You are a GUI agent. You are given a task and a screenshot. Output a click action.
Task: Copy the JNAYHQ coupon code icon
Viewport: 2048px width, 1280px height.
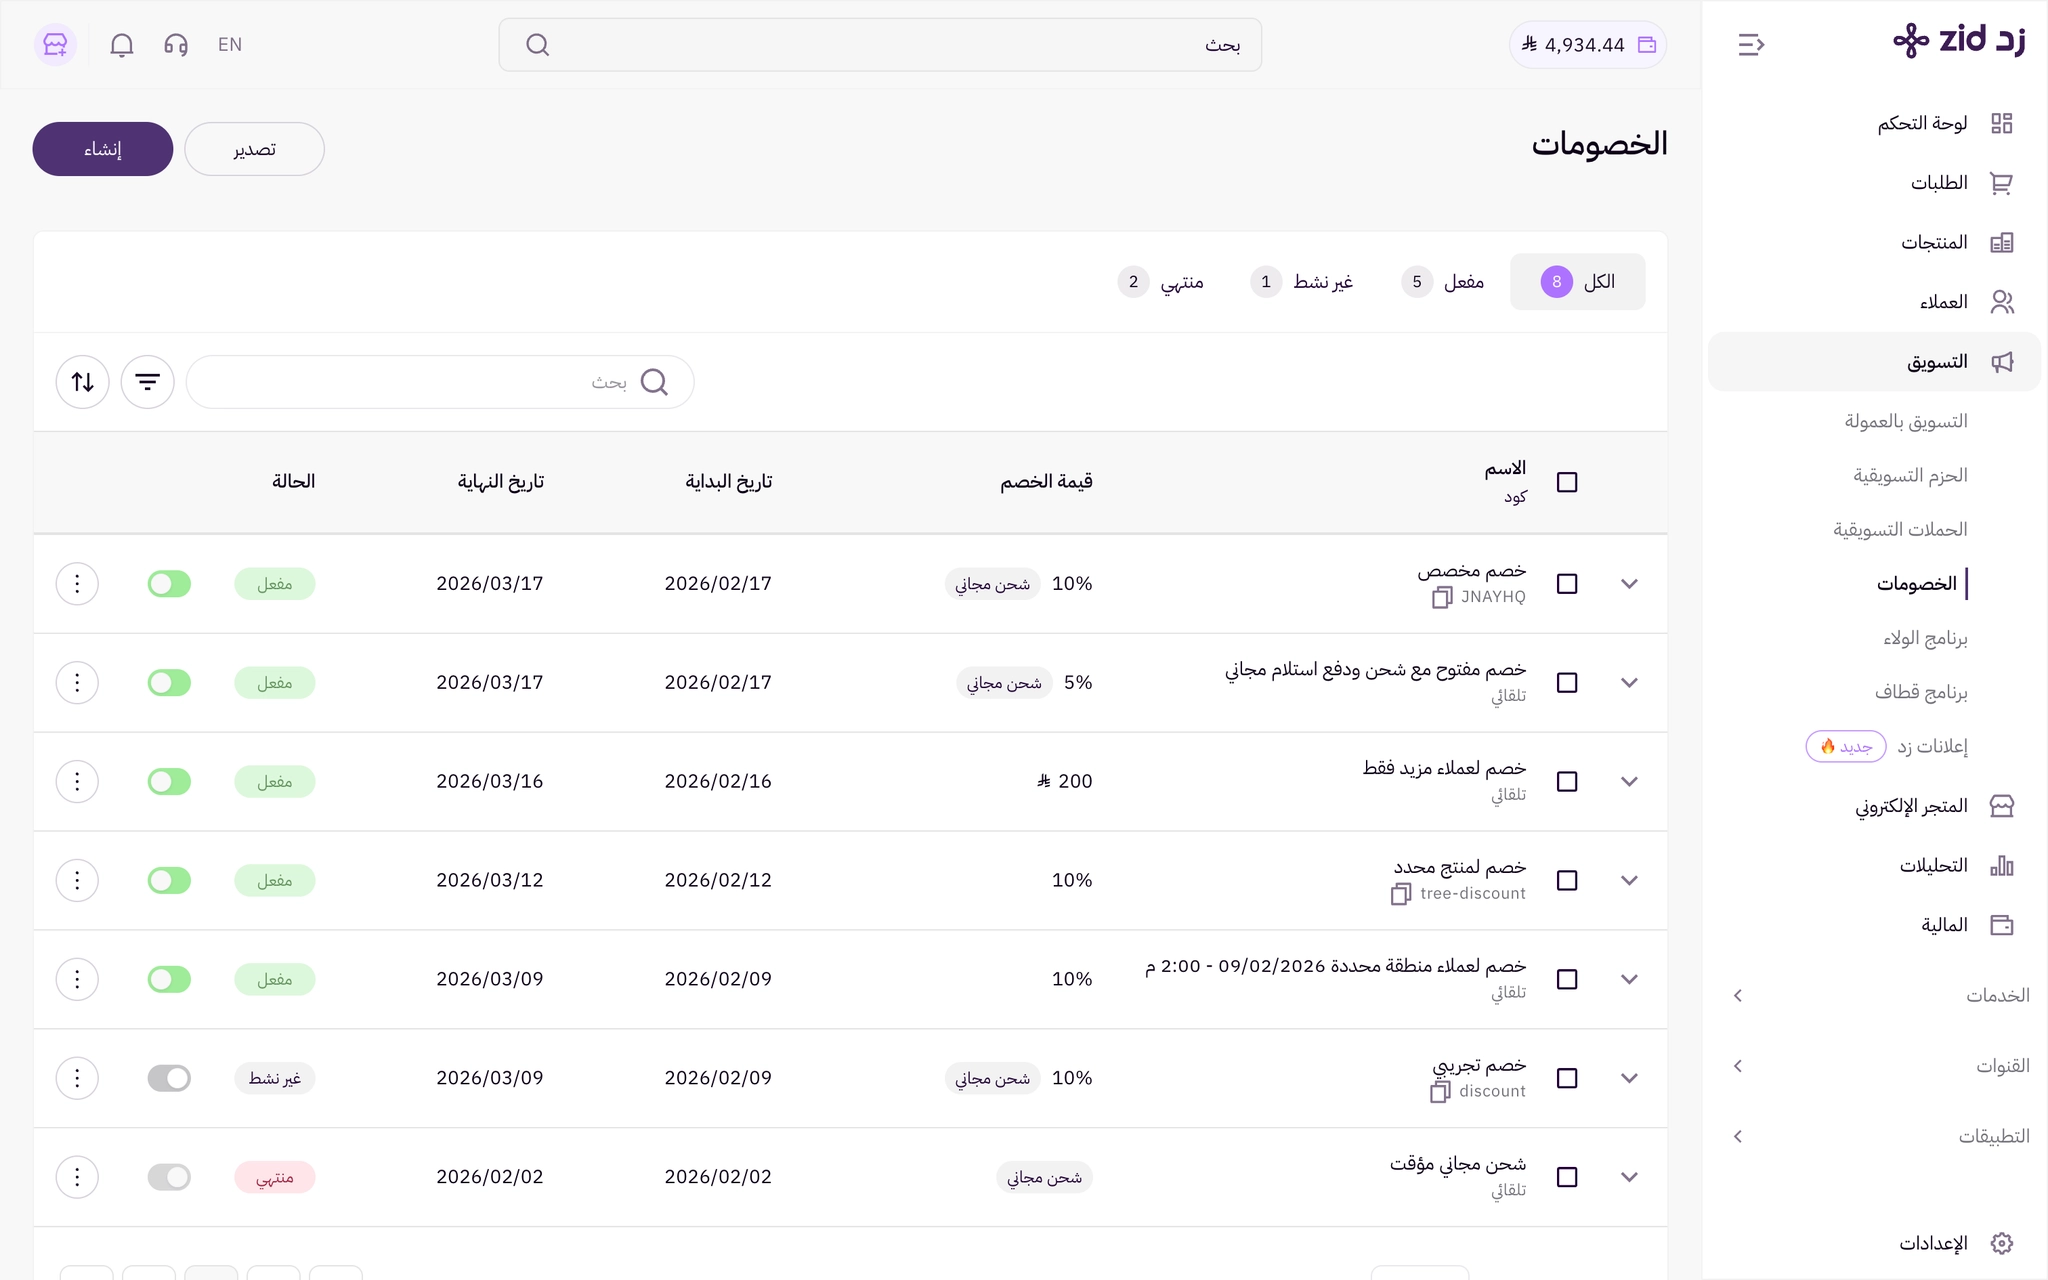1441,597
